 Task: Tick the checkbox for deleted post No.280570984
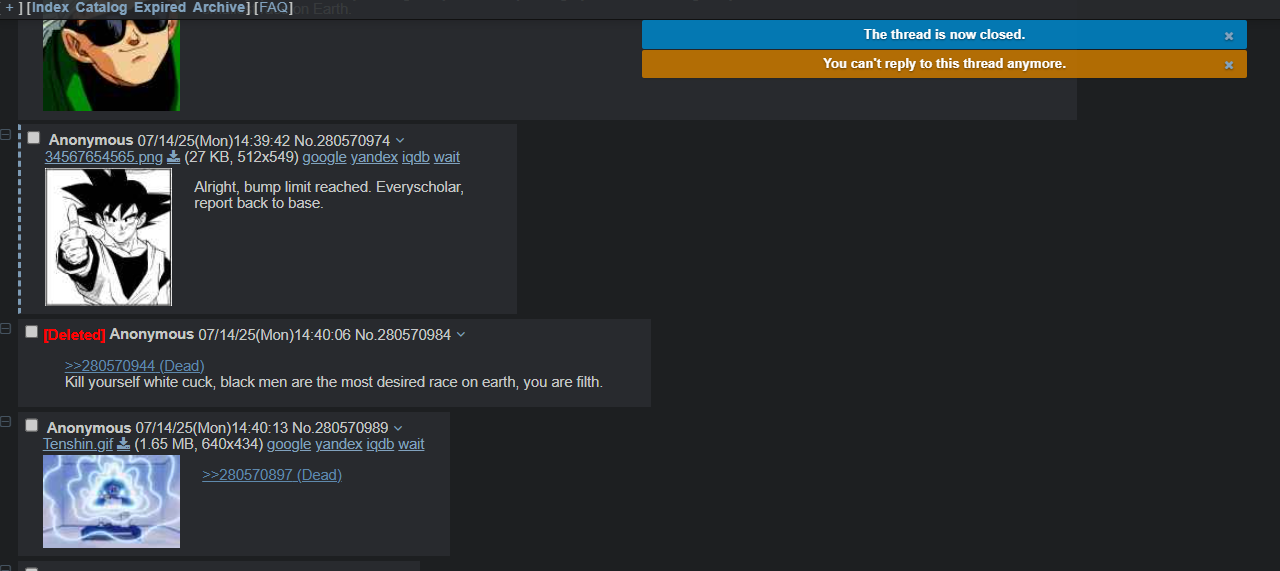click(32, 332)
